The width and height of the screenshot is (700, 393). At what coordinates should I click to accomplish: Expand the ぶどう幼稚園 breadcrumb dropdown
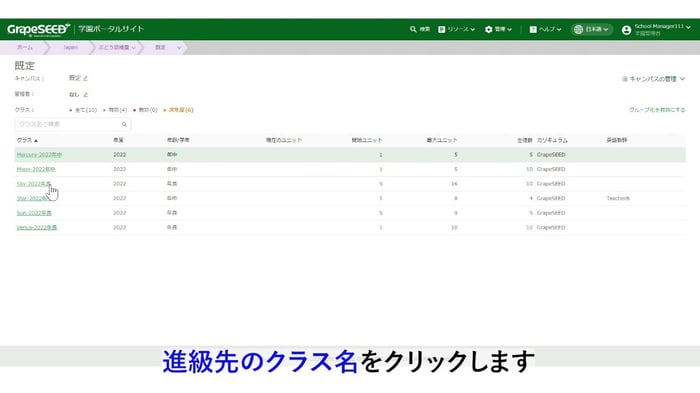point(133,48)
